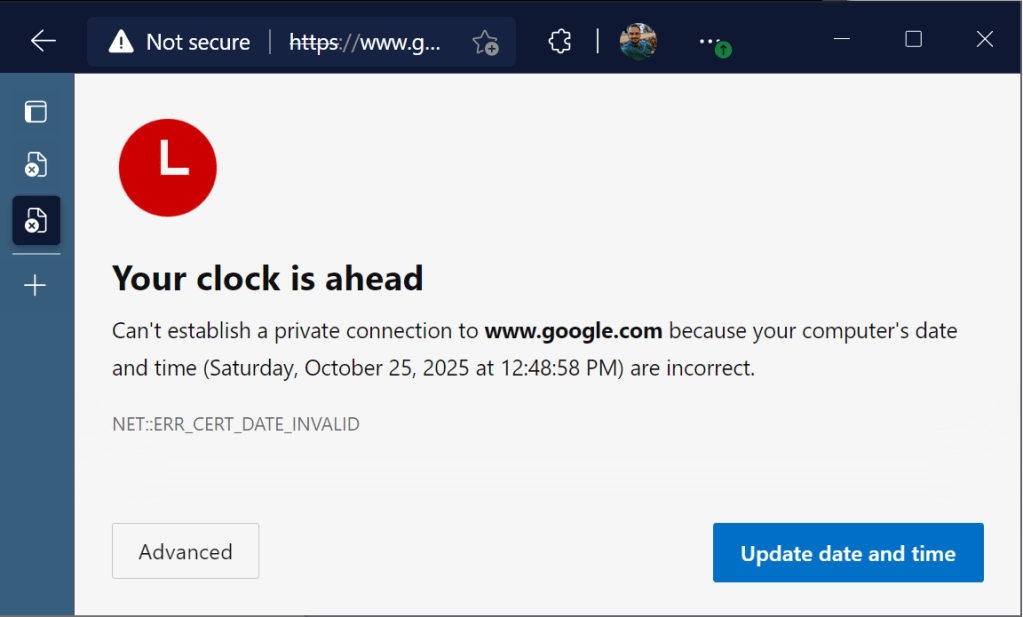The width and height of the screenshot is (1023, 617).
Task: Close the browser window
Action: [x=984, y=40]
